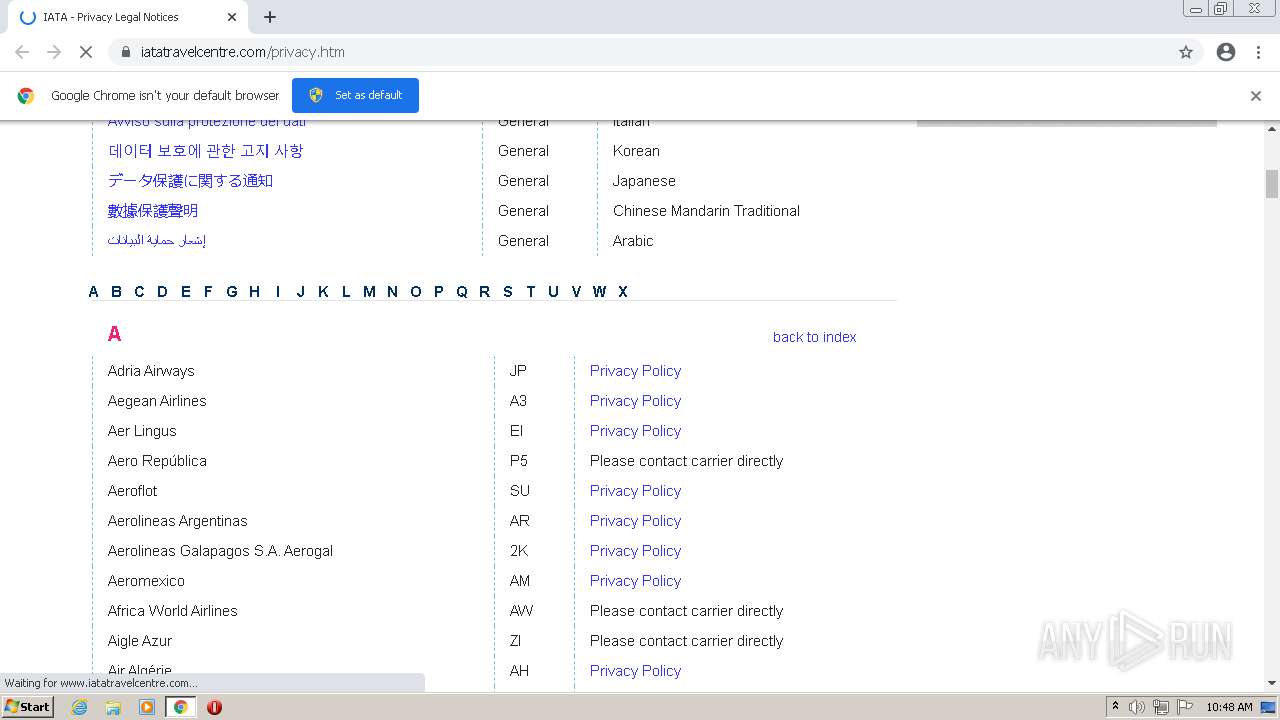Open the Action Center flag icon
The height and width of the screenshot is (720, 1280).
pos(1184,707)
